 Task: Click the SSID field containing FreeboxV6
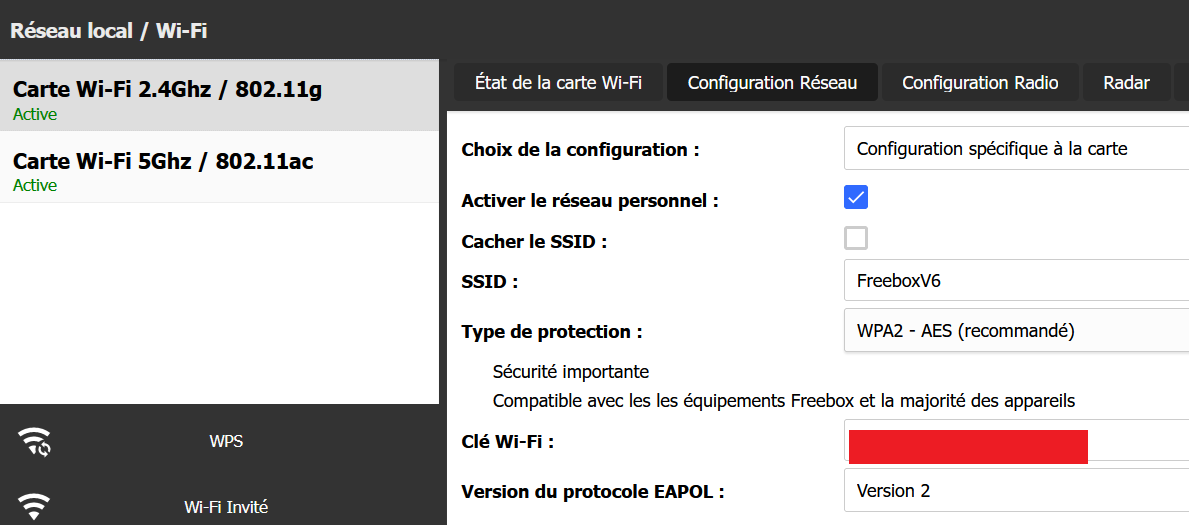tap(1016, 280)
